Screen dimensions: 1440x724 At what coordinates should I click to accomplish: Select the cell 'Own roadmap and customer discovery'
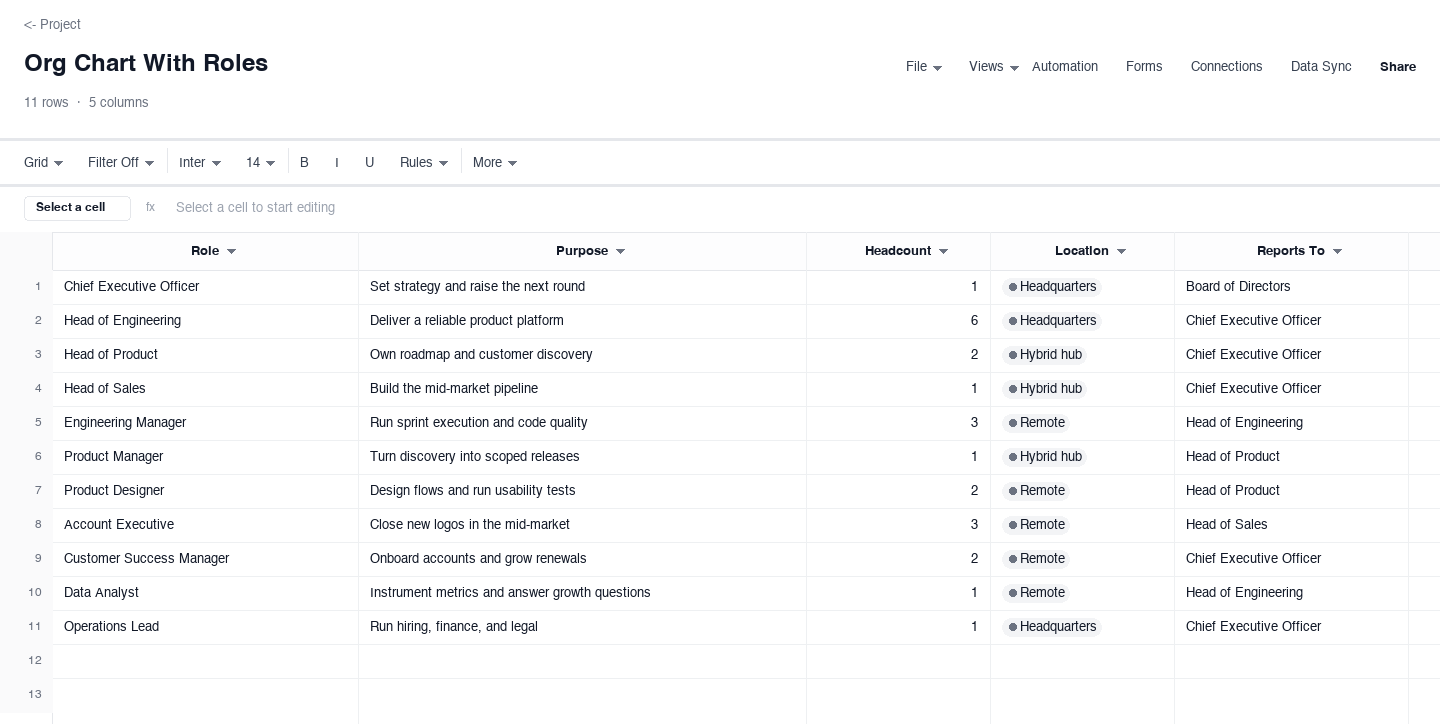tap(583, 355)
